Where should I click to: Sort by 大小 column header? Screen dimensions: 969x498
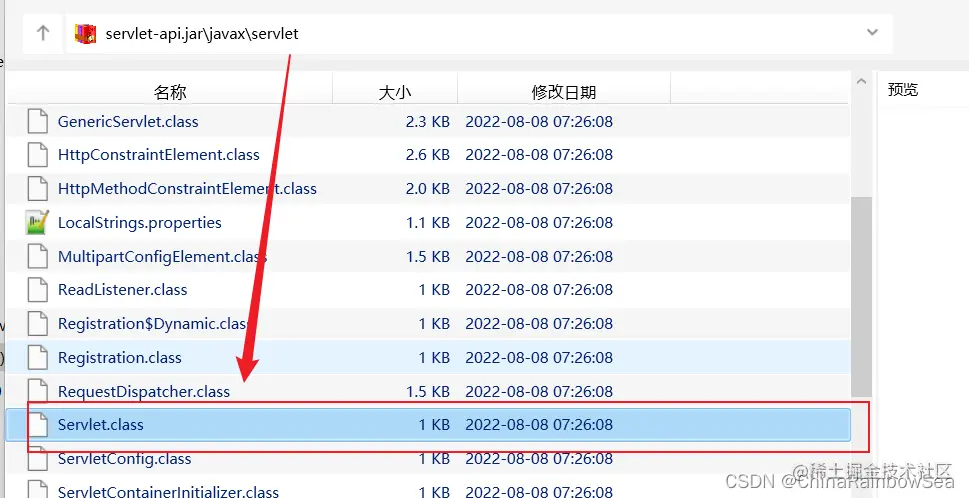395,93
